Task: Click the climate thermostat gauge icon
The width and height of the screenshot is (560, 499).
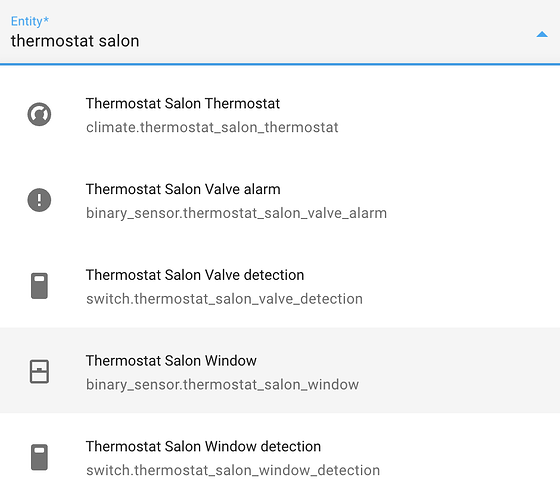Action: (x=39, y=114)
